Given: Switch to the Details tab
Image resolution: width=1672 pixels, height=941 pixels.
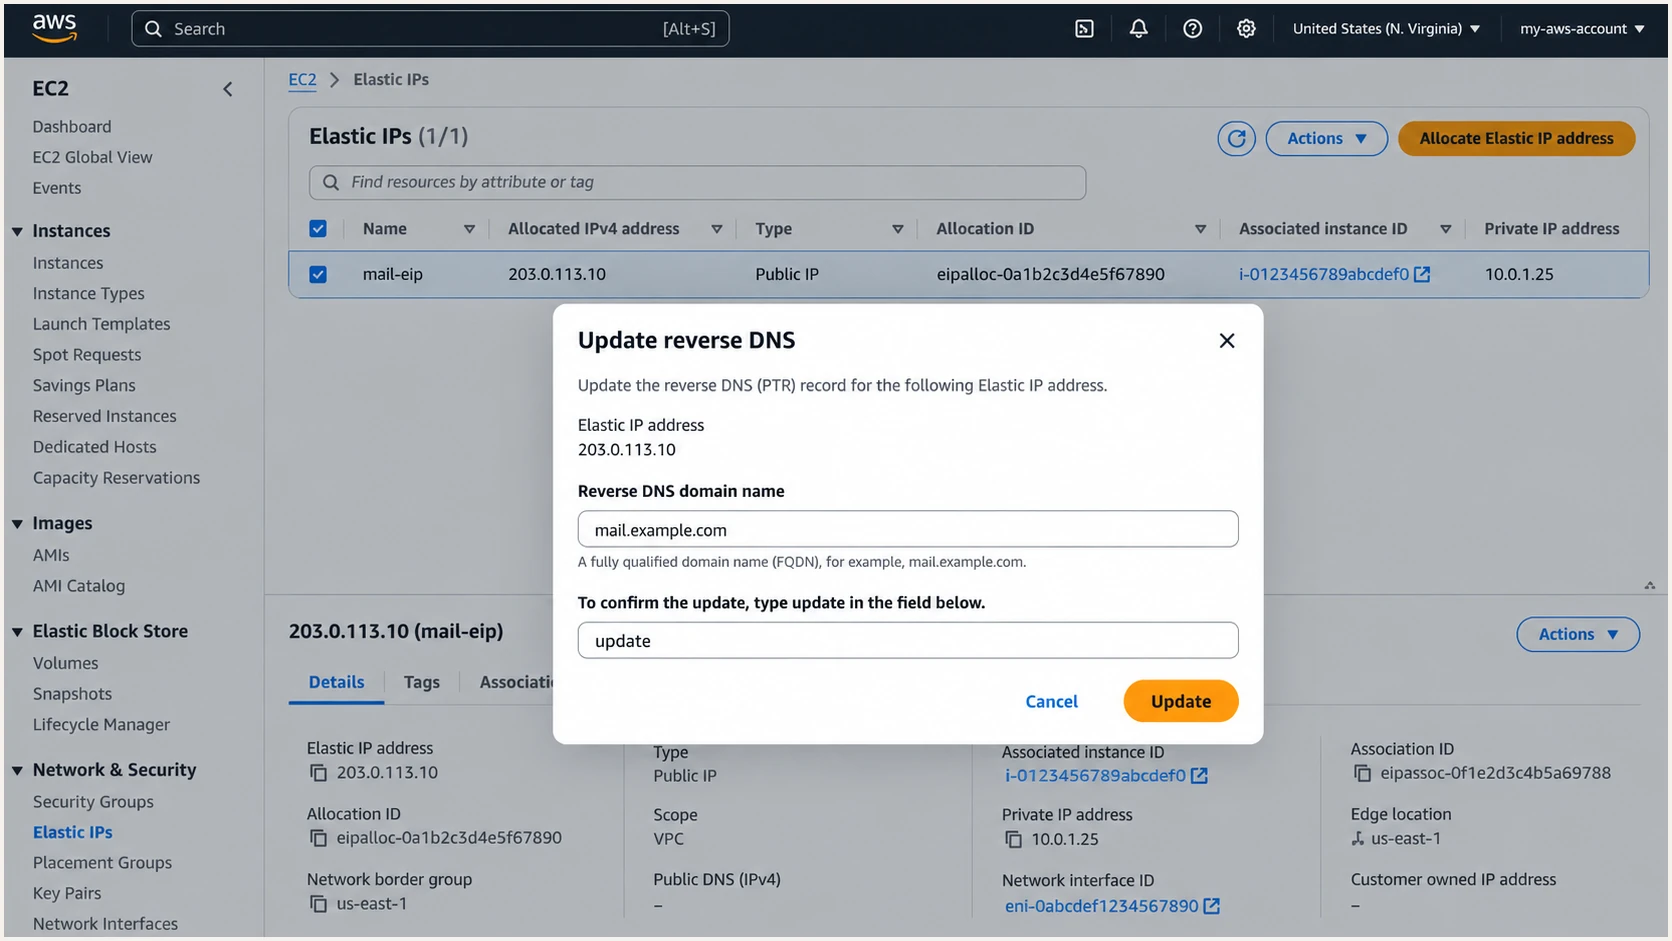Looking at the screenshot, I should coord(336,682).
